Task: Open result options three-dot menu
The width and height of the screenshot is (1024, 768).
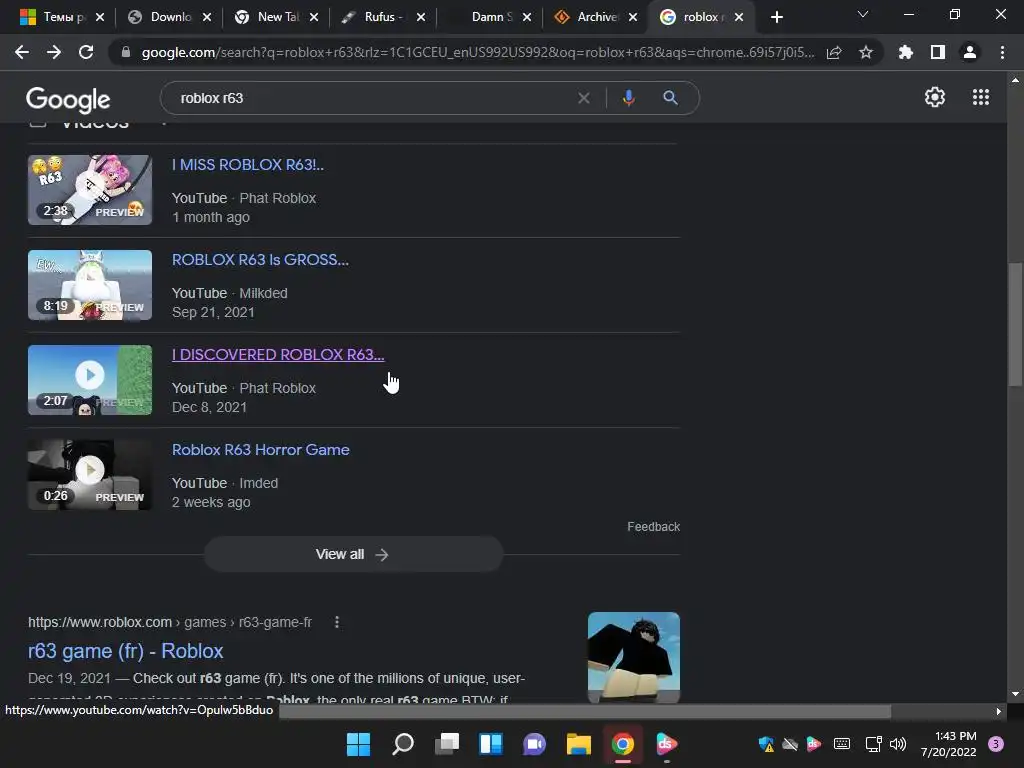Action: (337, 622)
